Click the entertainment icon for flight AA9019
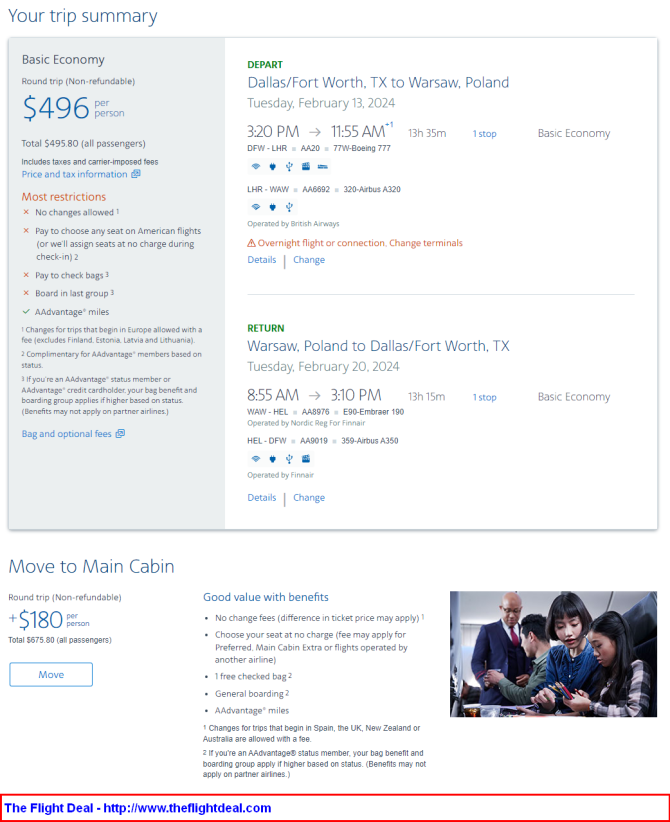 [x=304, y=459]
